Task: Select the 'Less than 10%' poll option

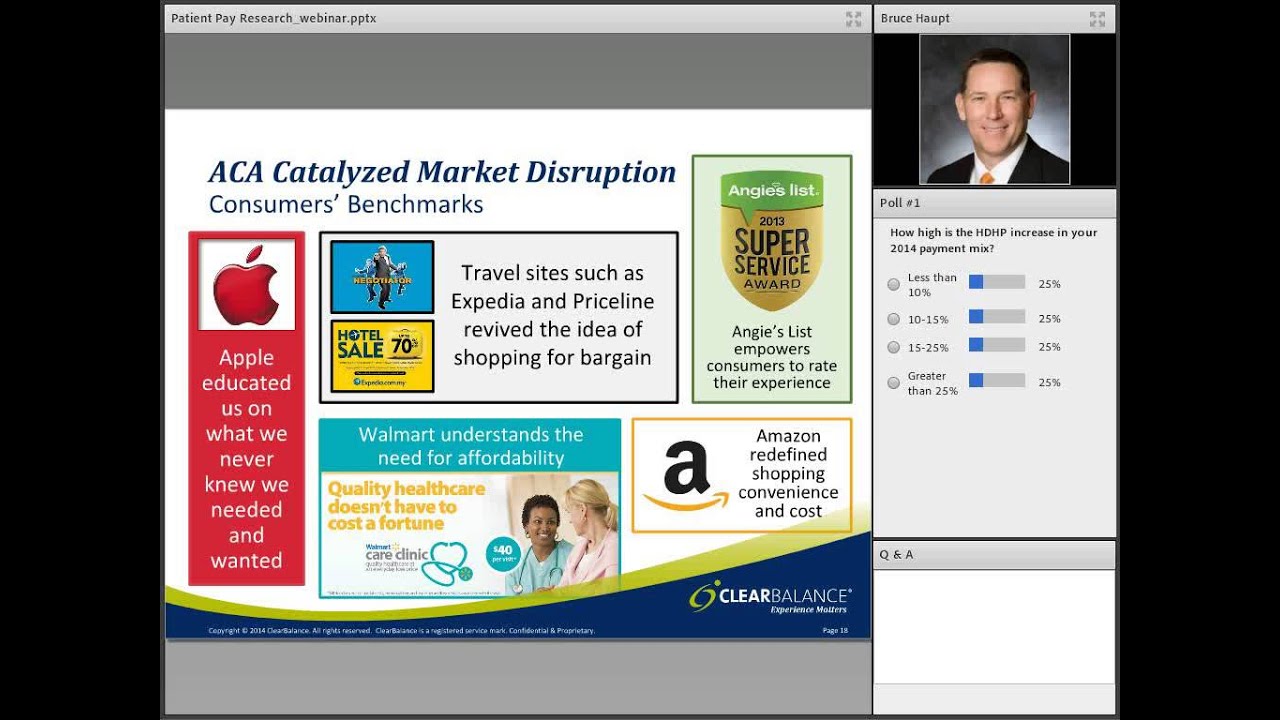Action: 894,285
